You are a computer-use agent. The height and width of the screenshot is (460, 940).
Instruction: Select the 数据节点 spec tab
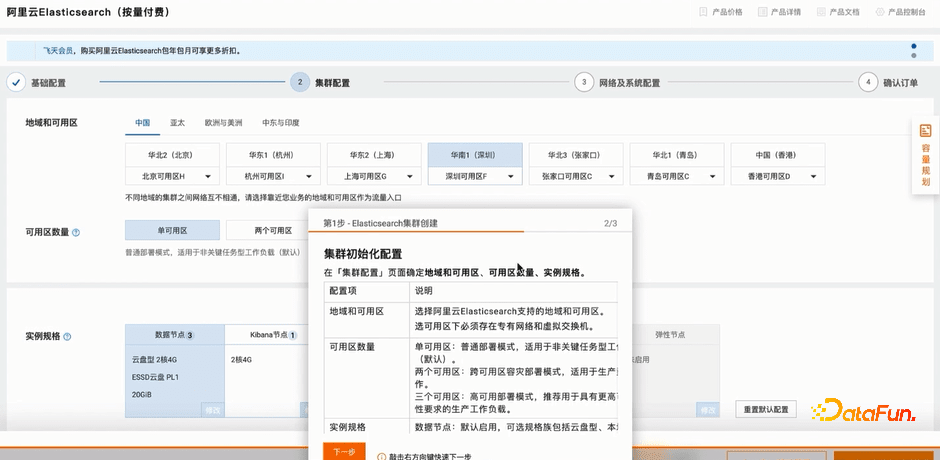174,335
